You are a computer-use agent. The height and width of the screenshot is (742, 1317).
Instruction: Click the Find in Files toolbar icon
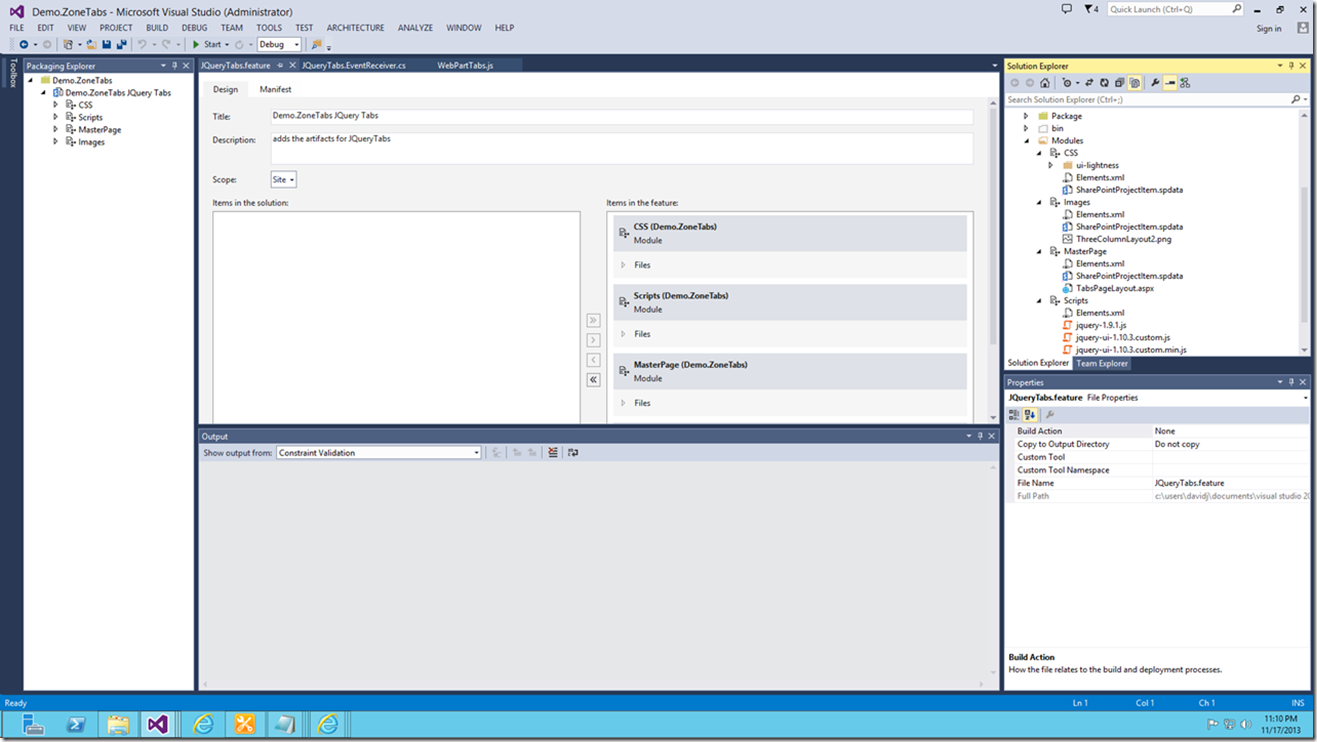pos(316,44)
